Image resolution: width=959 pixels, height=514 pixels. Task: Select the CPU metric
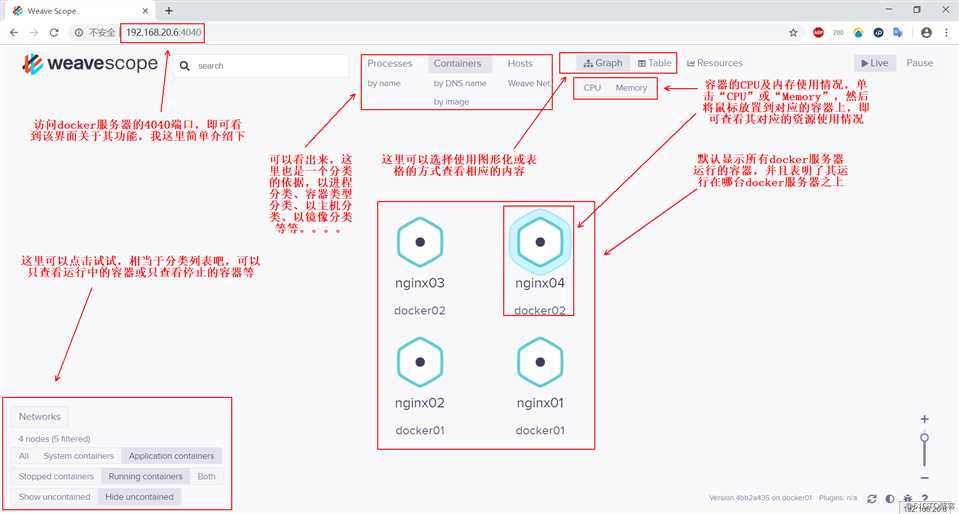(x=592, y=88)
